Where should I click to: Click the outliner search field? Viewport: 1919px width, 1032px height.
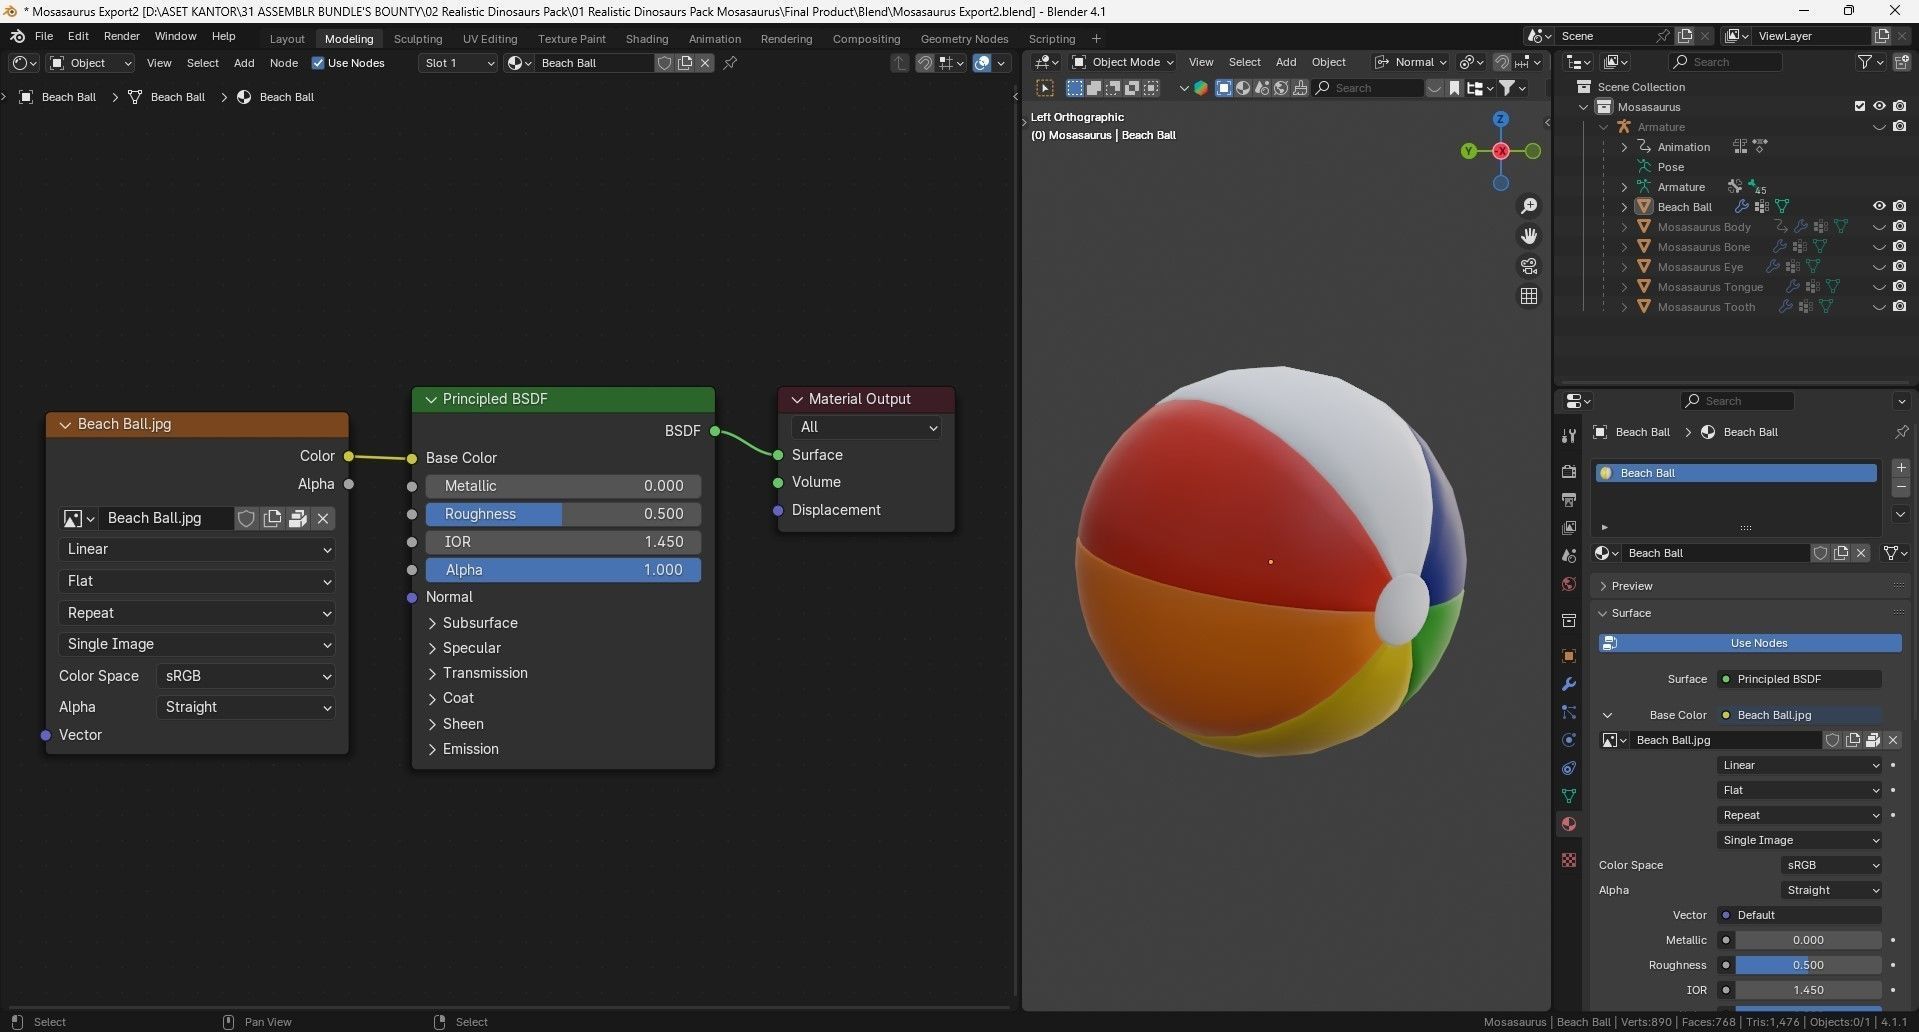coord(1725,62)
